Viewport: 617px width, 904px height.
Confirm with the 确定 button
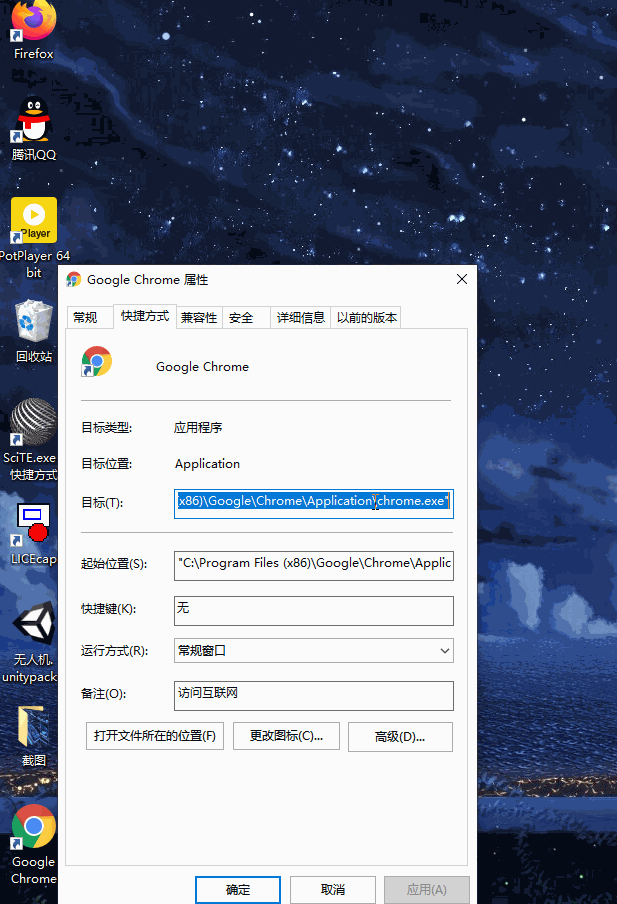(238, 890)
